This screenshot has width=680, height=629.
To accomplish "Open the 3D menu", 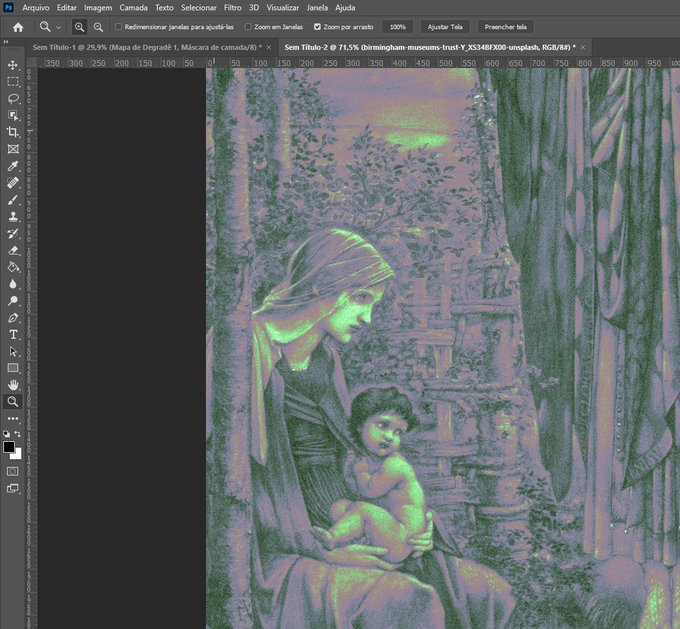I will [254, 8].
